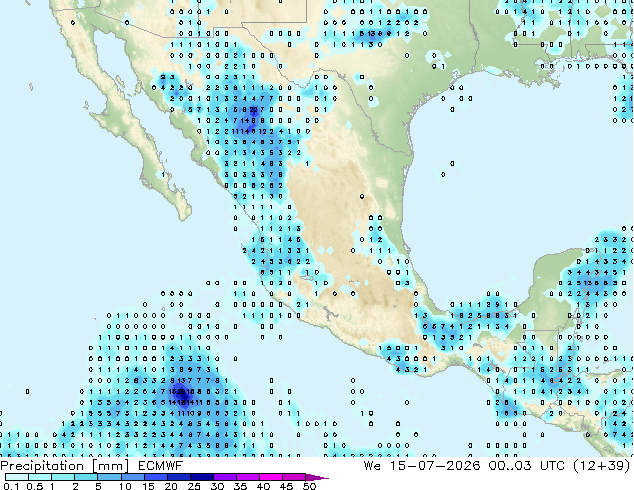Screen dimensions: 634x490
Task: Click the 0.1–0.5 mm legend swatch
Action: 17,477
